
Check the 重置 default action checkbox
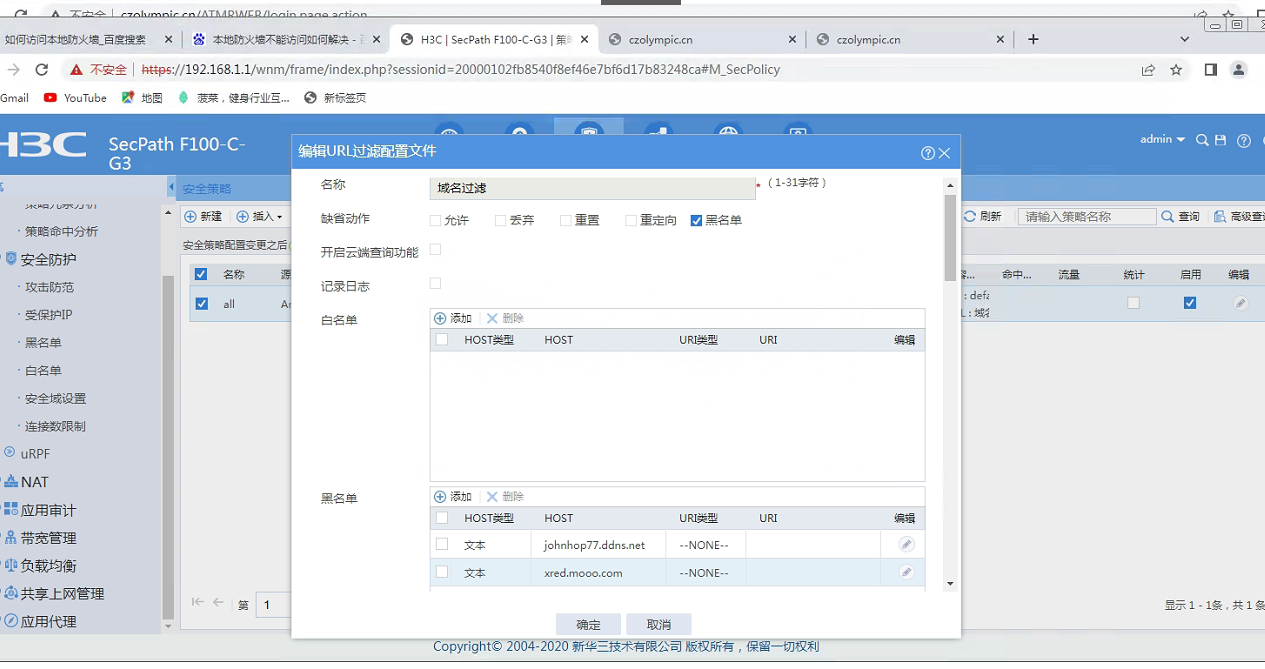click(565, 220)
